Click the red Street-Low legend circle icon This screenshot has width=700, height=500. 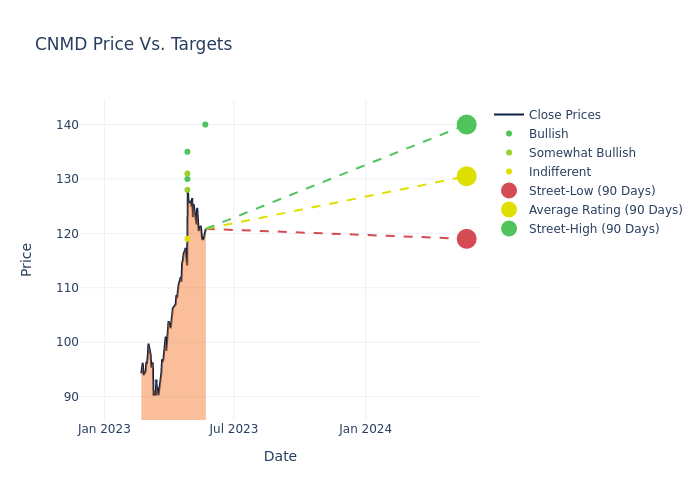coord(509,191)
